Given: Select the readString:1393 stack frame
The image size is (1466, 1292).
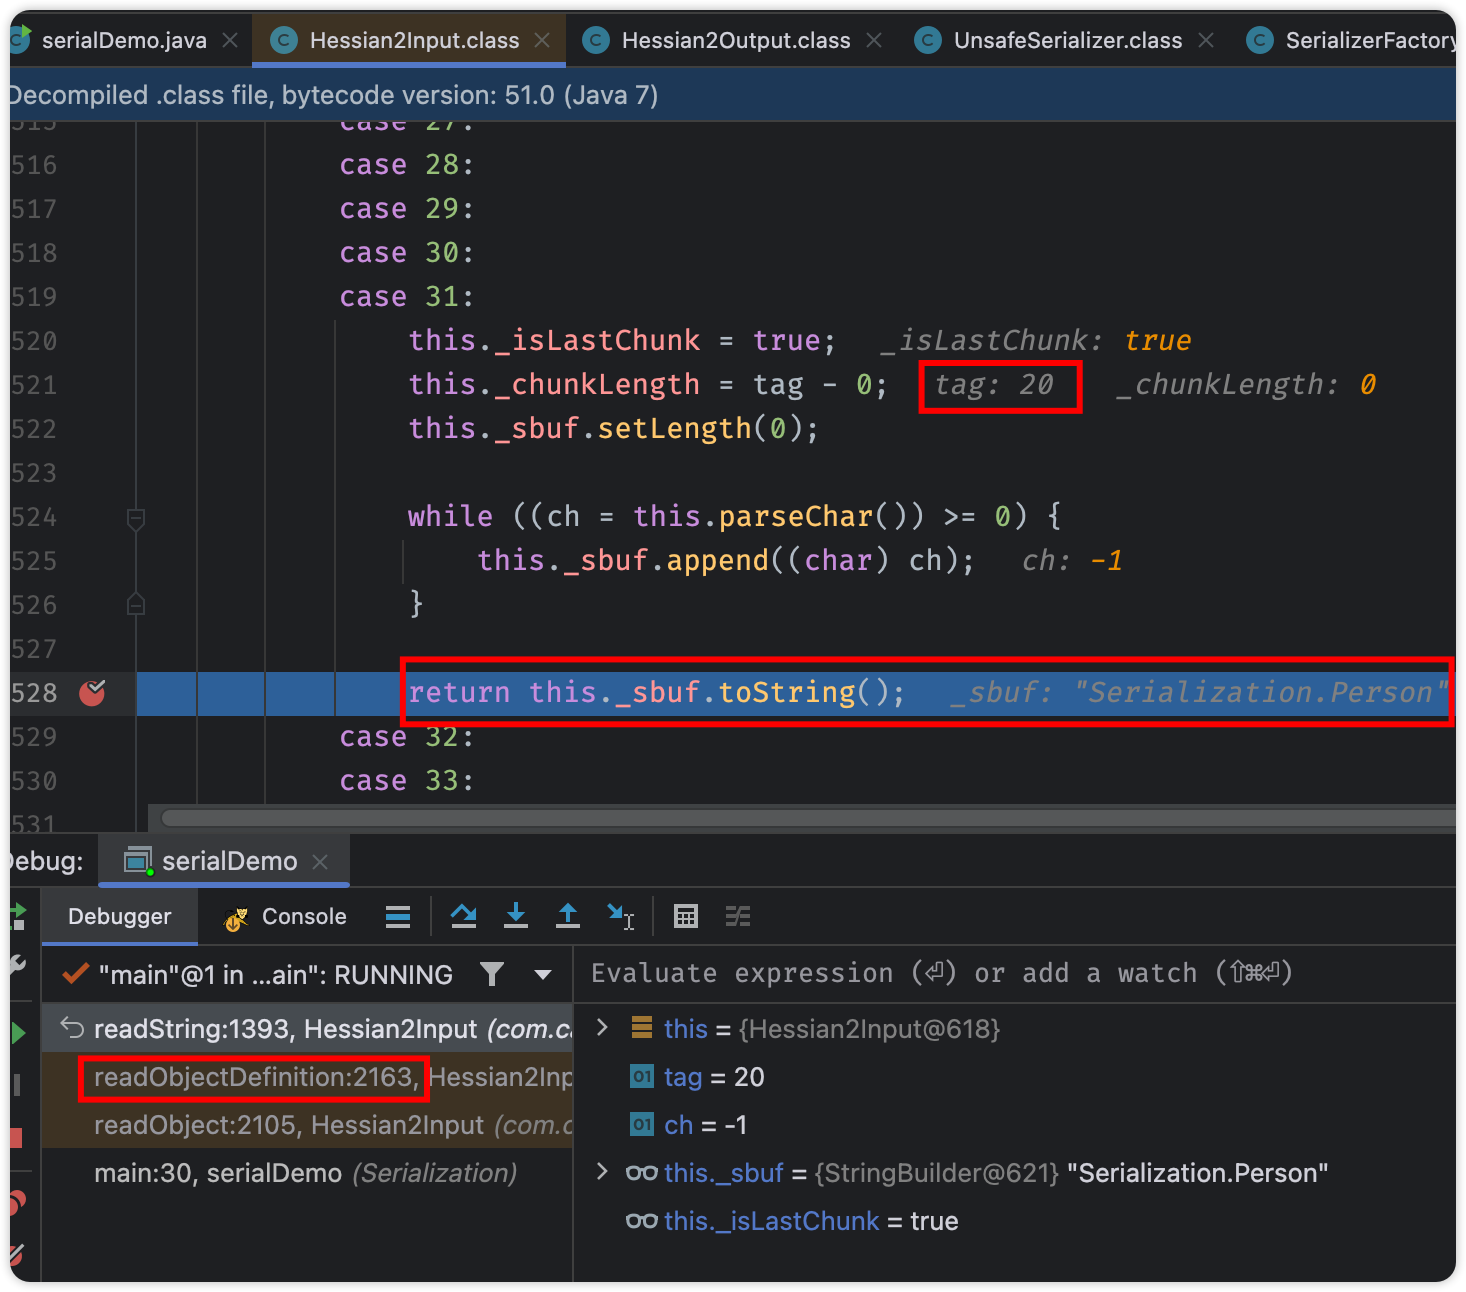Looking at the screenshot, I should pos(308,1029).
